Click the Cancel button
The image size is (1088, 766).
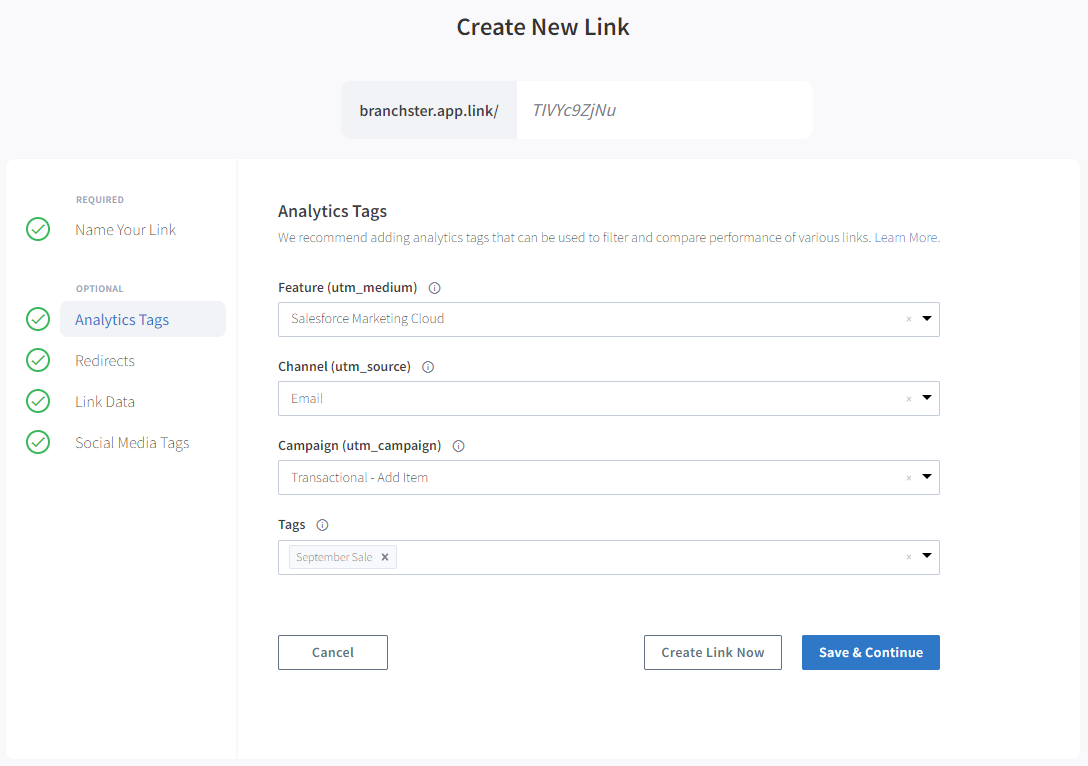tap(333, 652)
